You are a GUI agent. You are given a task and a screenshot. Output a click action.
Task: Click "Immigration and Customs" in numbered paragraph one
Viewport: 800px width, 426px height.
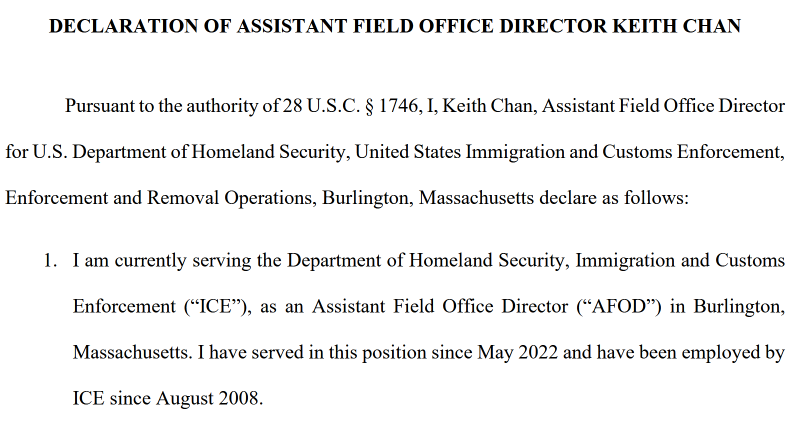(680, 261)
